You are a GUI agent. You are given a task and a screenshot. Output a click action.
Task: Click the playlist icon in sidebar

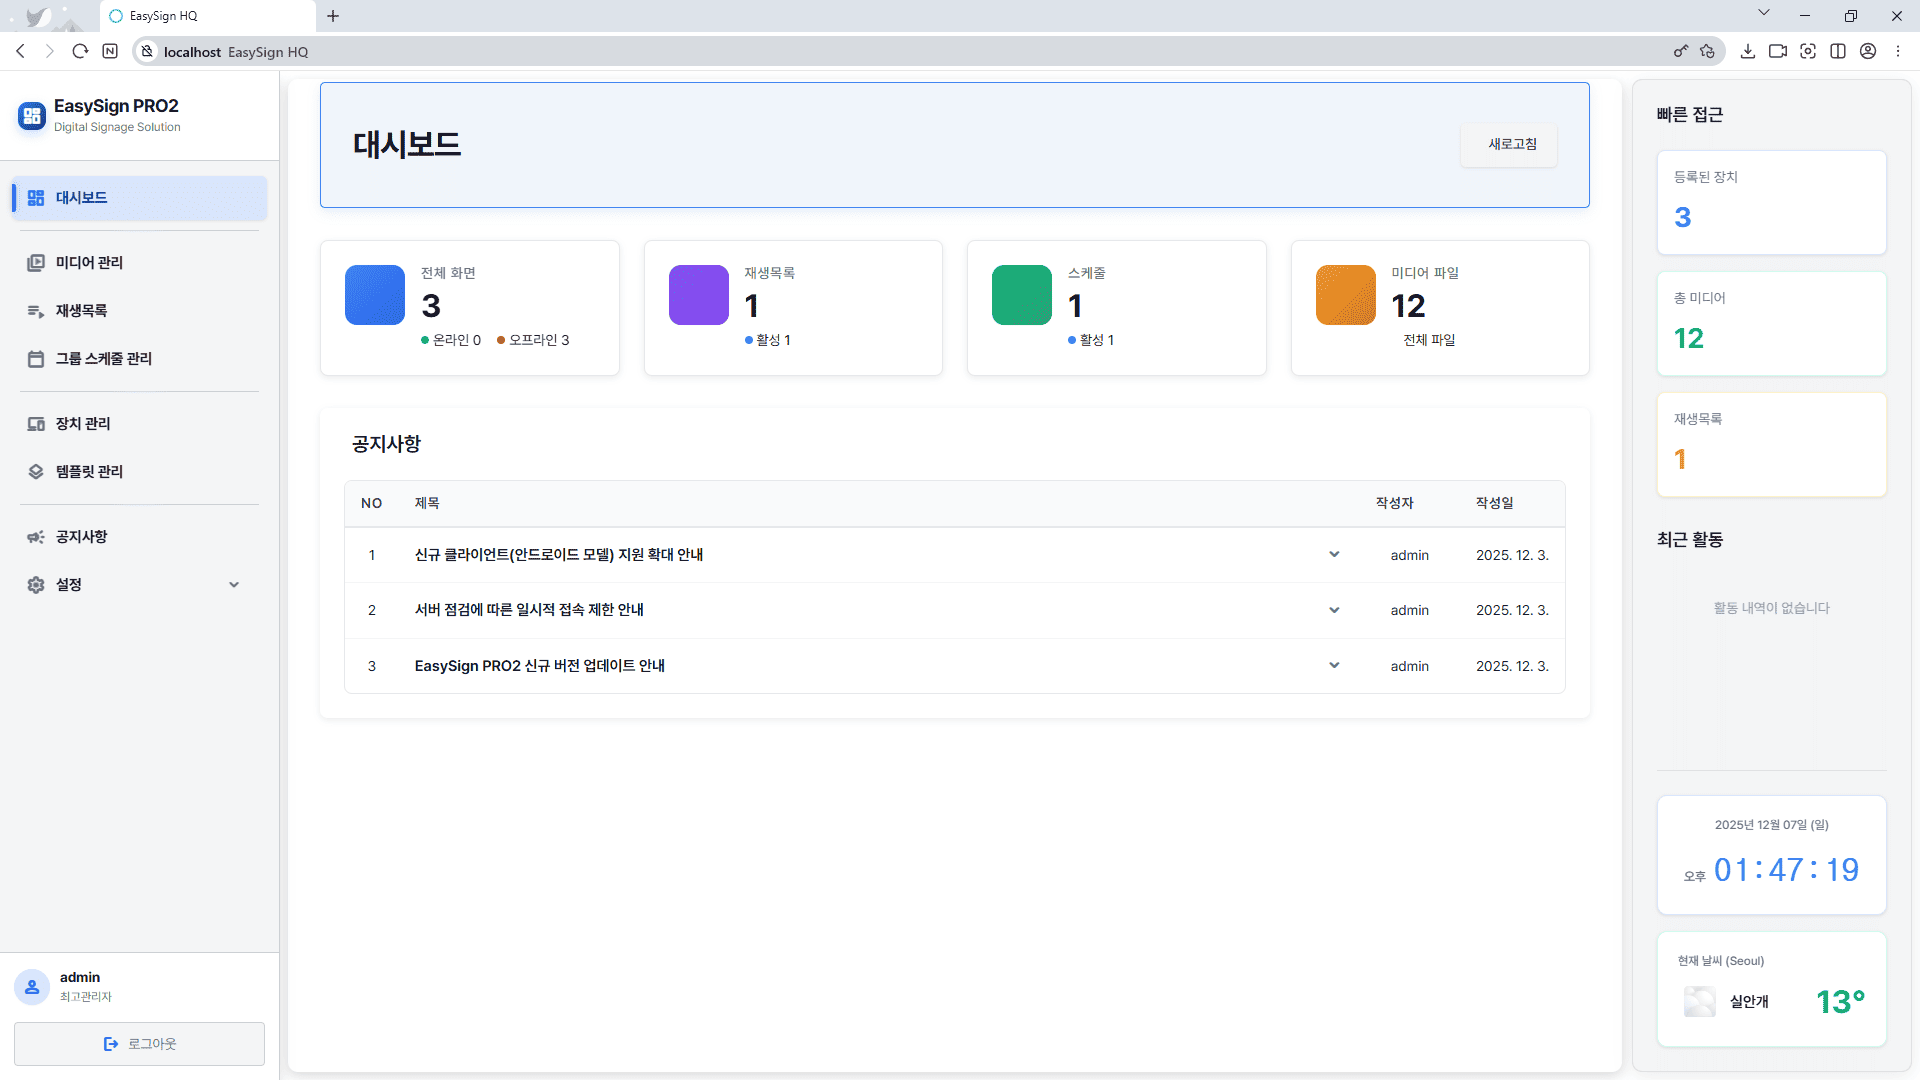(x=36, y=311)
